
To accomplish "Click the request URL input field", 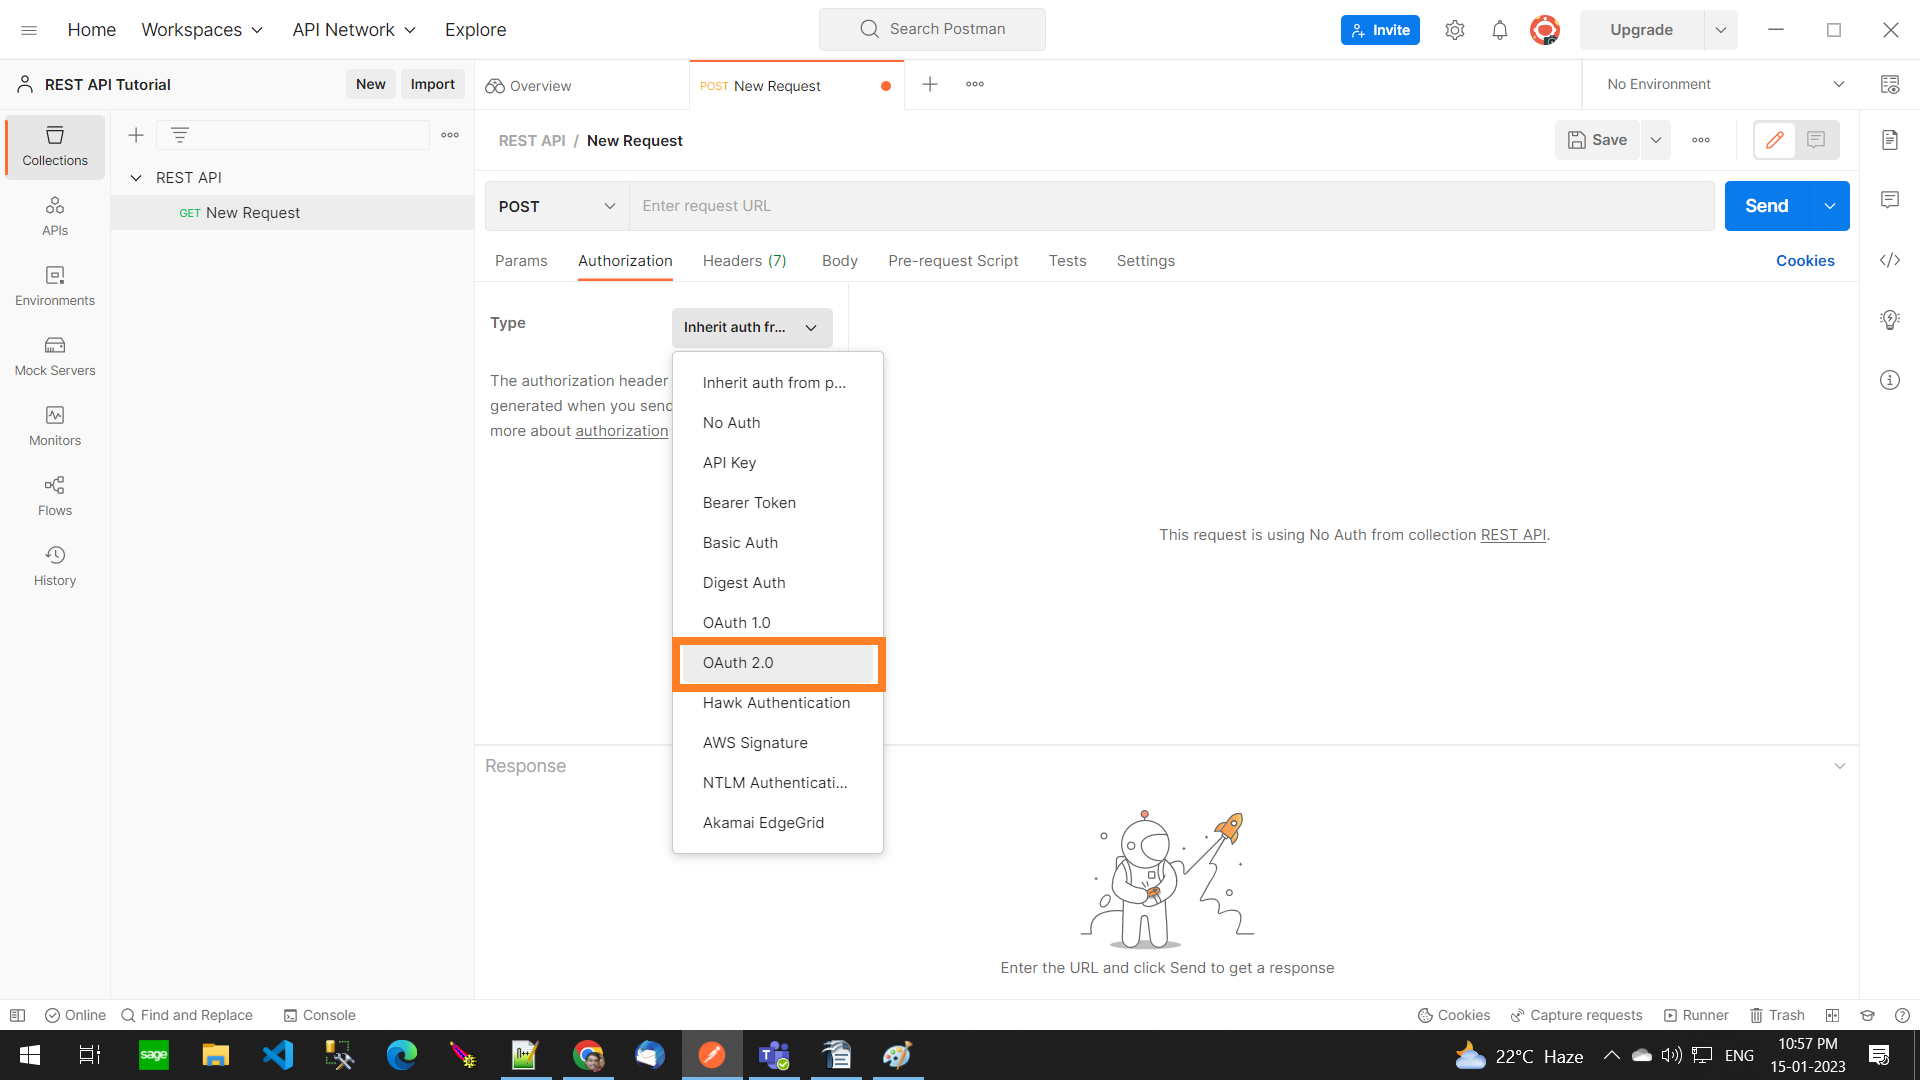I will (x=1171, y=206).
